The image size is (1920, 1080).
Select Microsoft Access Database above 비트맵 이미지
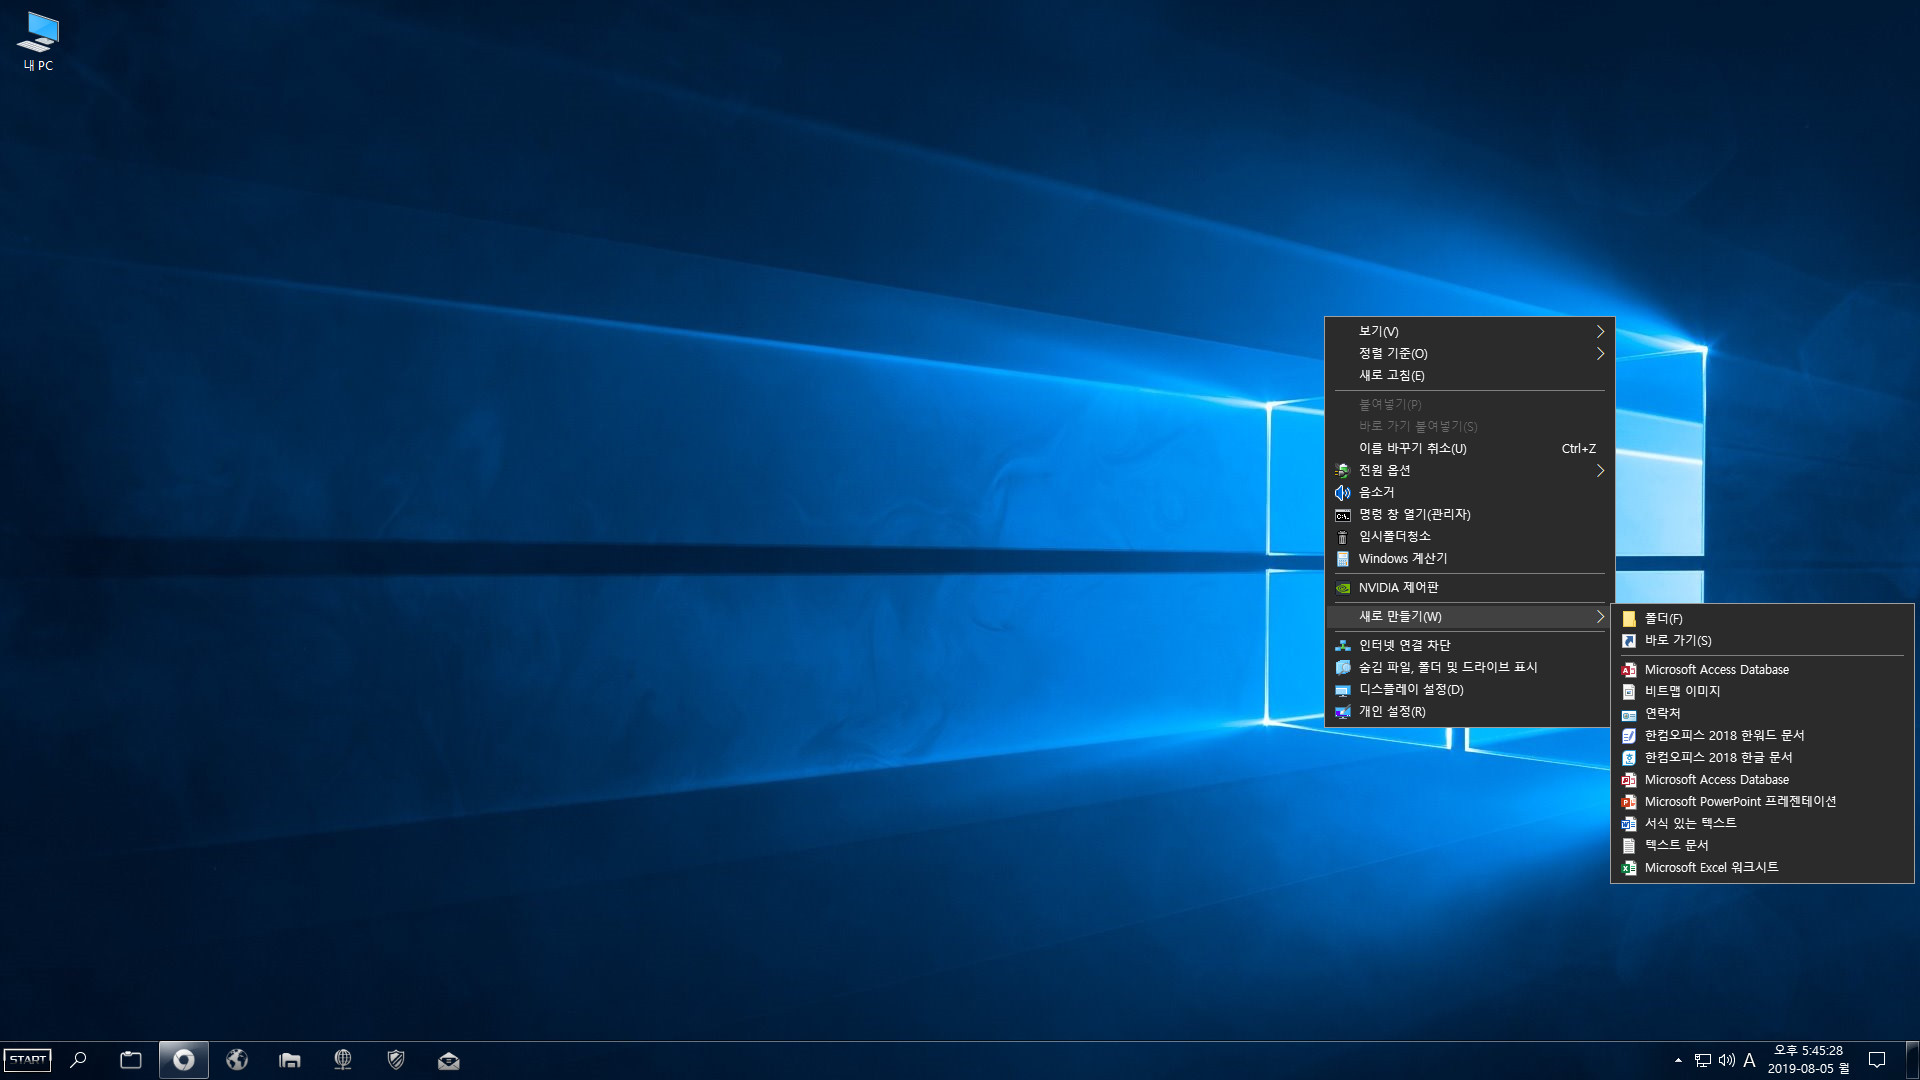click(1762, 669)
